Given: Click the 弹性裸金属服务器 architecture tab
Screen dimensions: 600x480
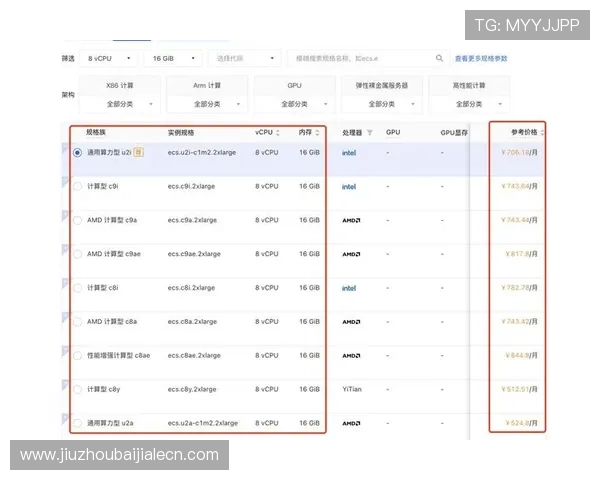Looking at the screenshot, I should click(382, 85).
